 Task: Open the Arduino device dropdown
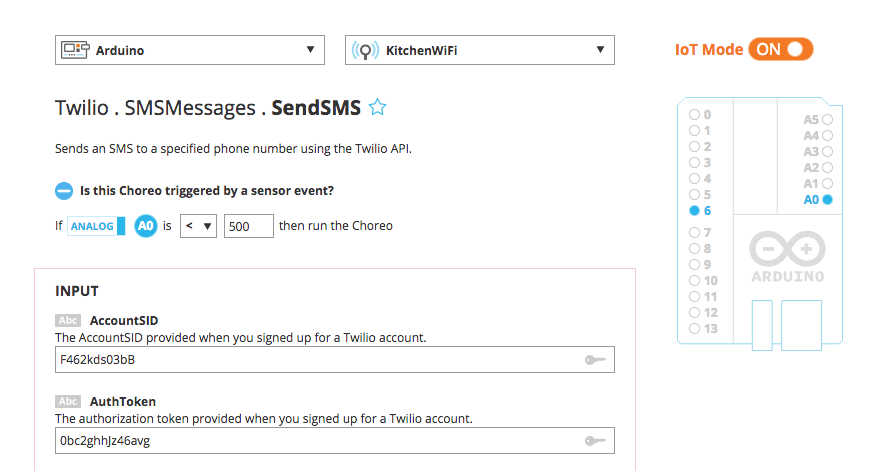[x=190, y=50]
